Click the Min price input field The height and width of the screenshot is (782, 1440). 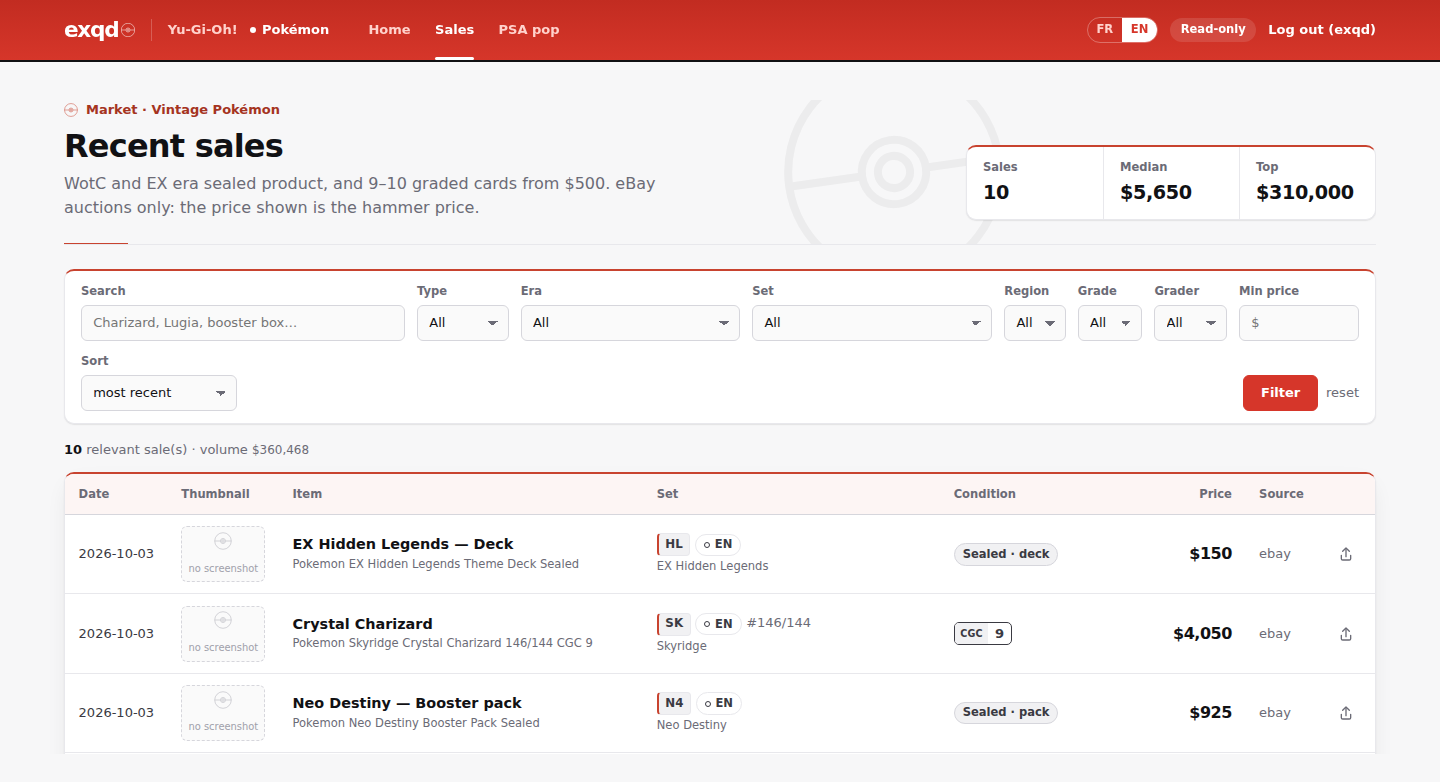click(x=1299, y=323)
